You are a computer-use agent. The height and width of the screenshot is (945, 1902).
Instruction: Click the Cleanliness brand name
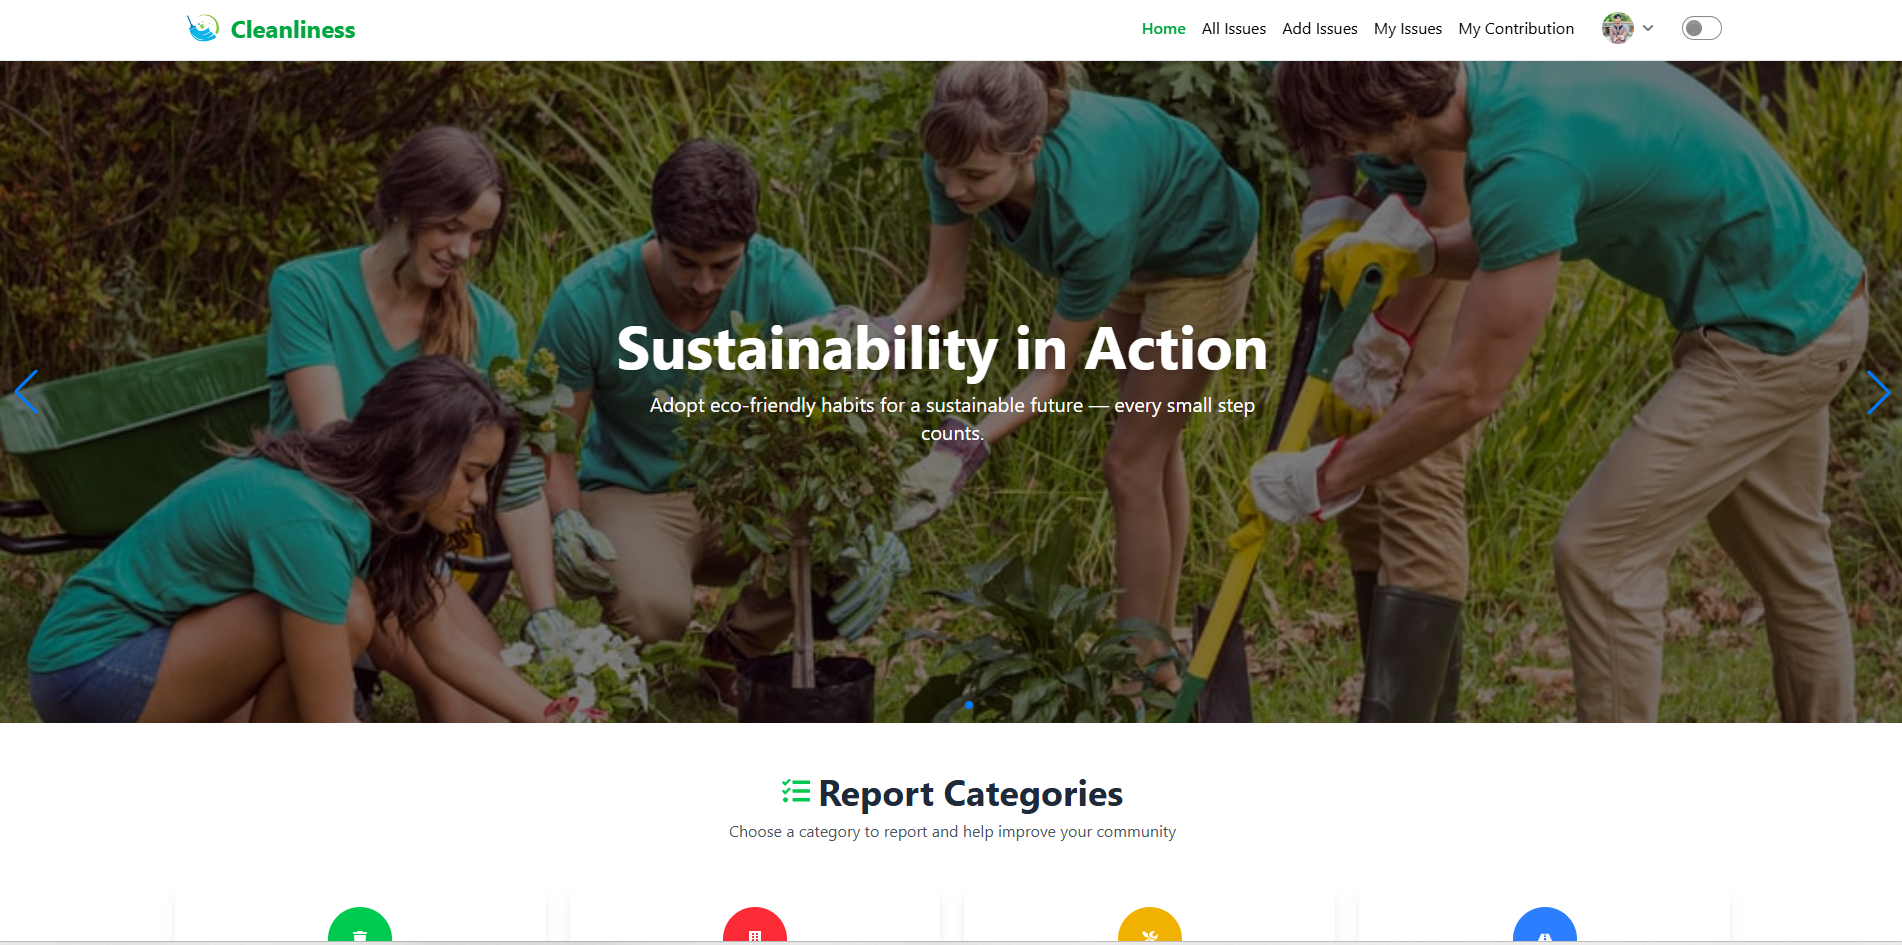click(x=293, y=30)
